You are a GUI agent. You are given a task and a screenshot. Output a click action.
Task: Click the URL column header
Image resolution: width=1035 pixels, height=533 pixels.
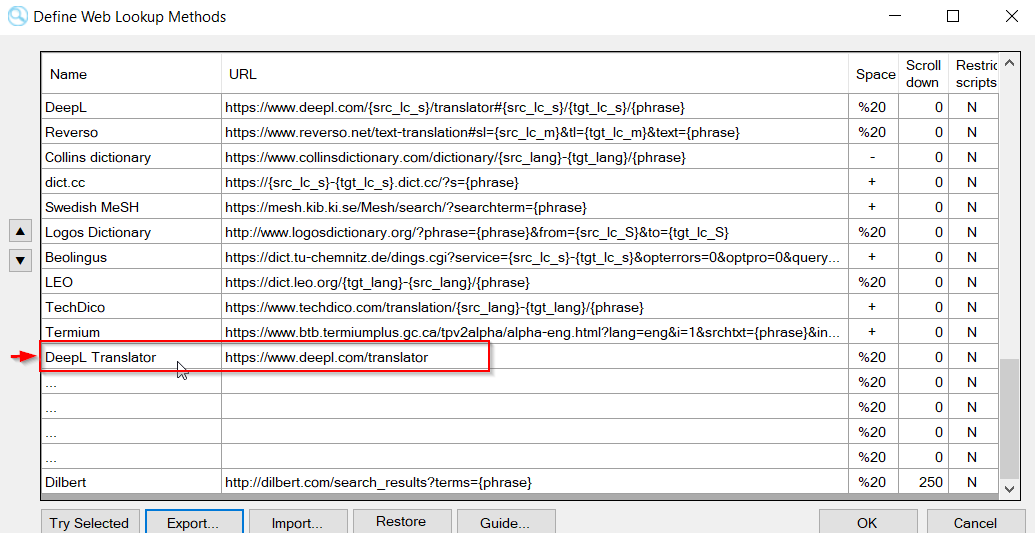point(535,74)
